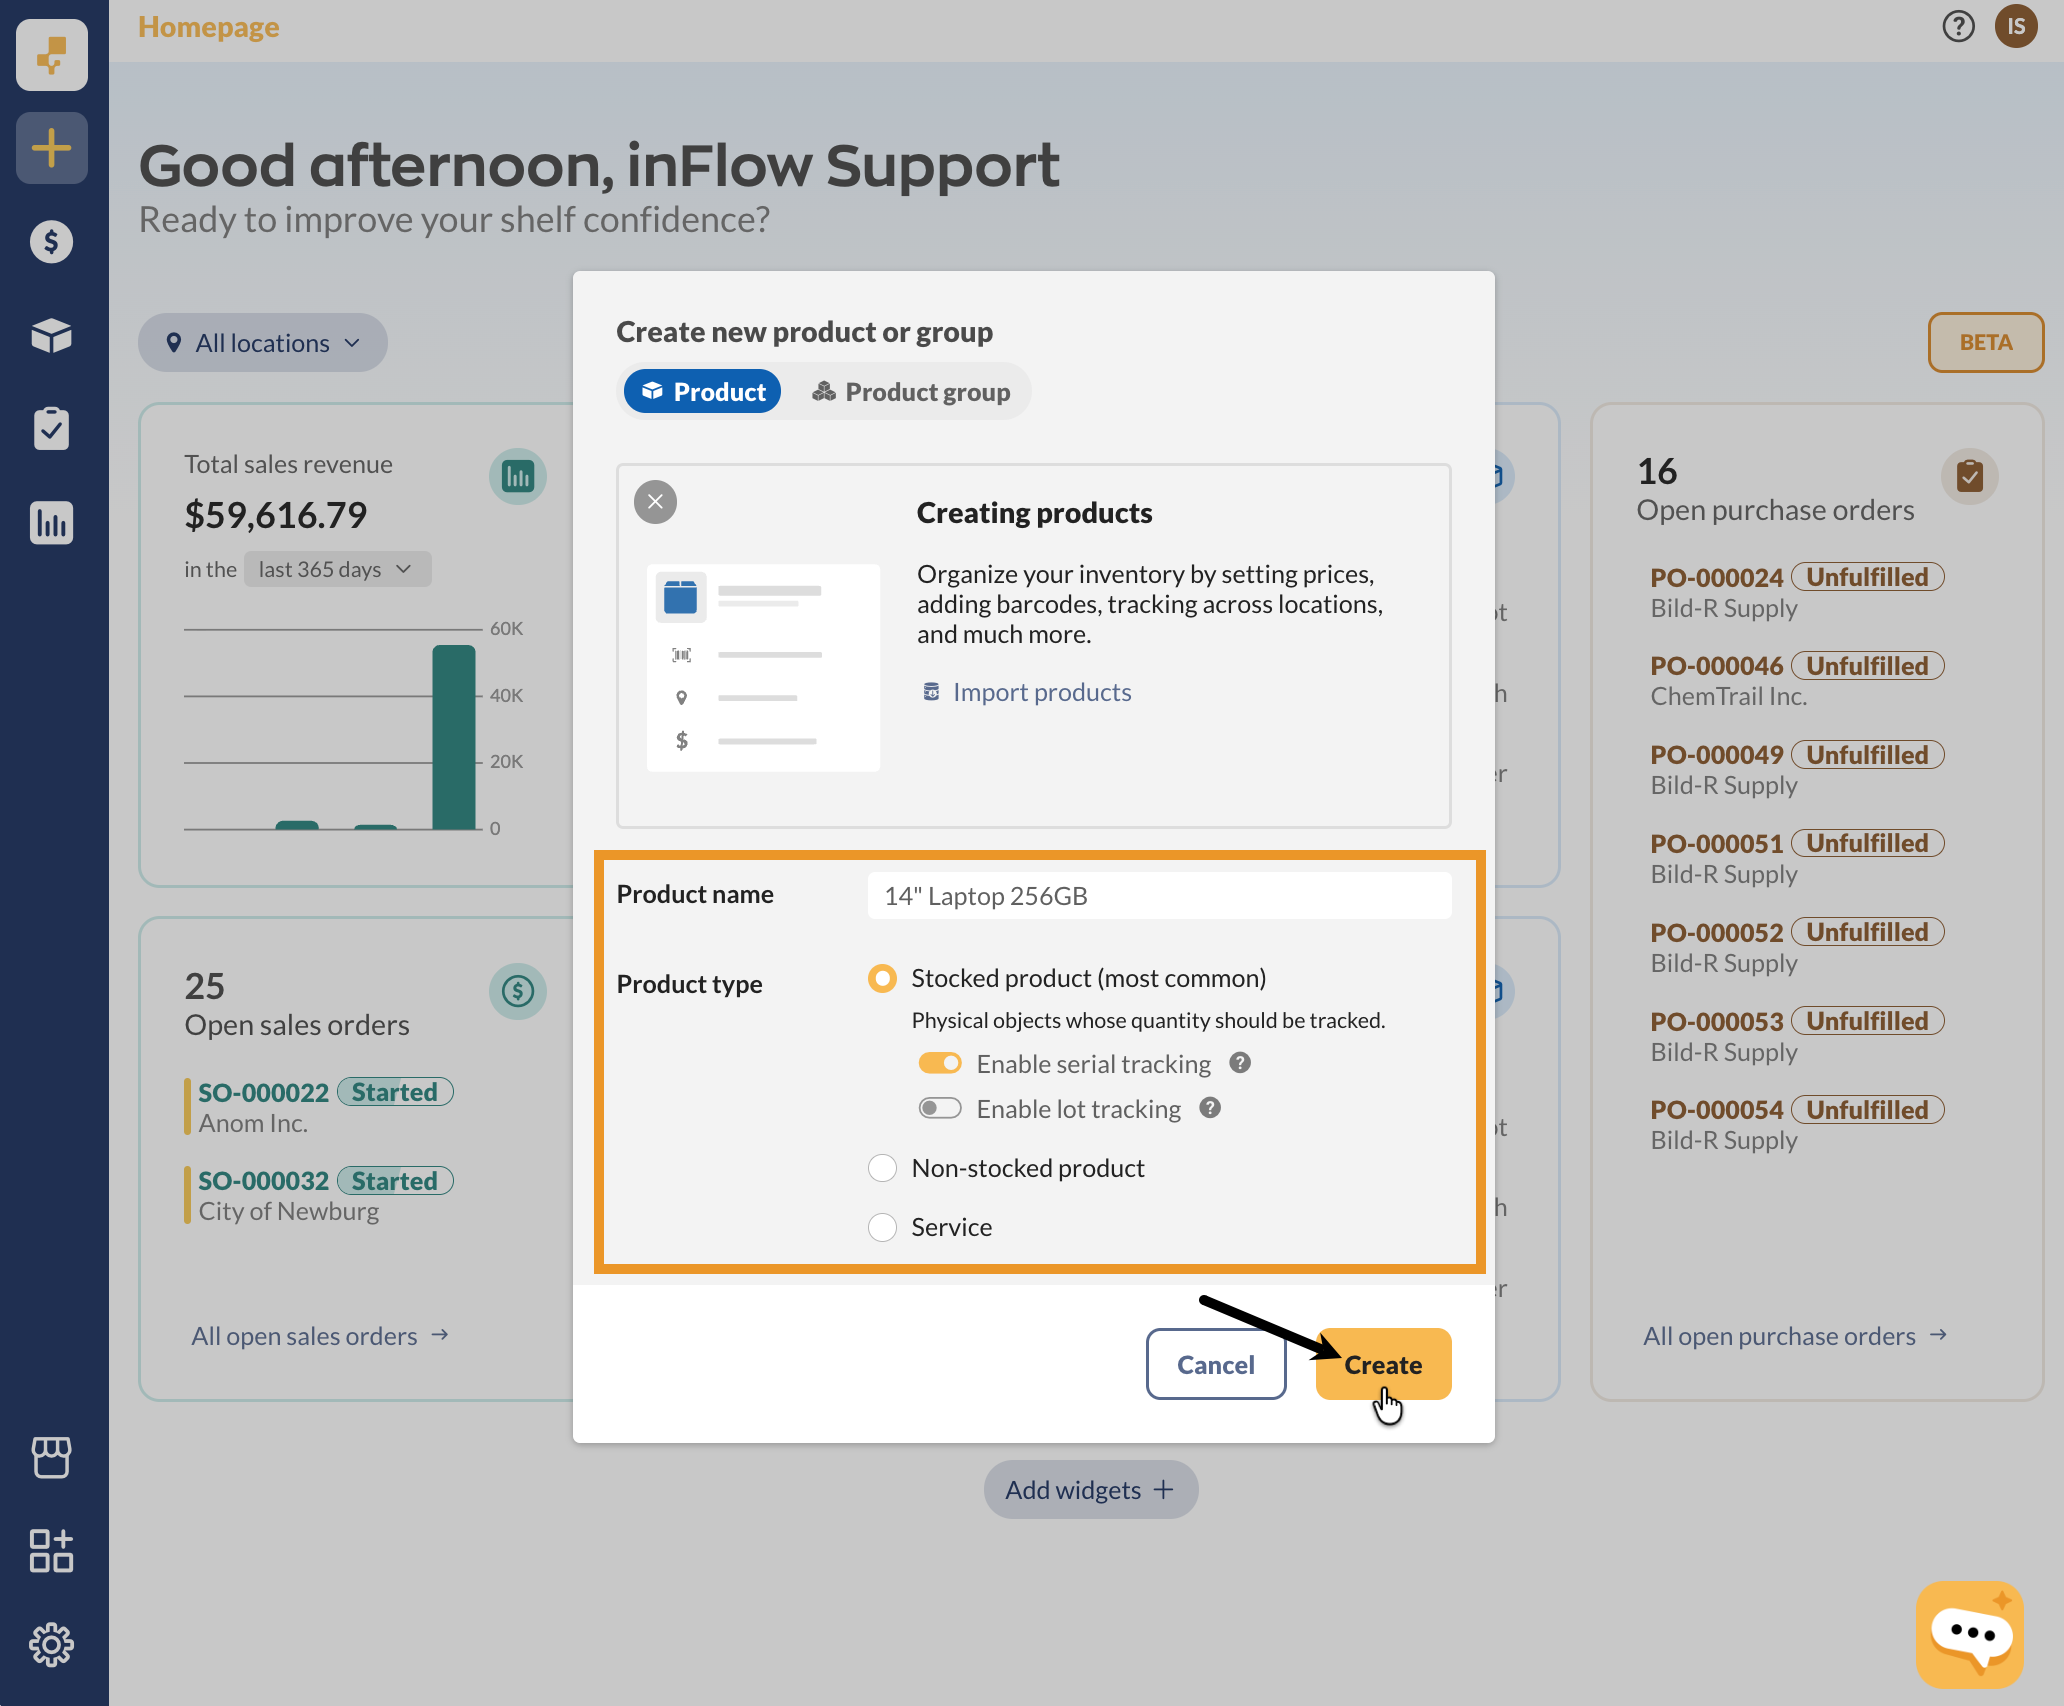Open the sales dollar icon in sidebar

pyautogui.click(x=52, y=242)
